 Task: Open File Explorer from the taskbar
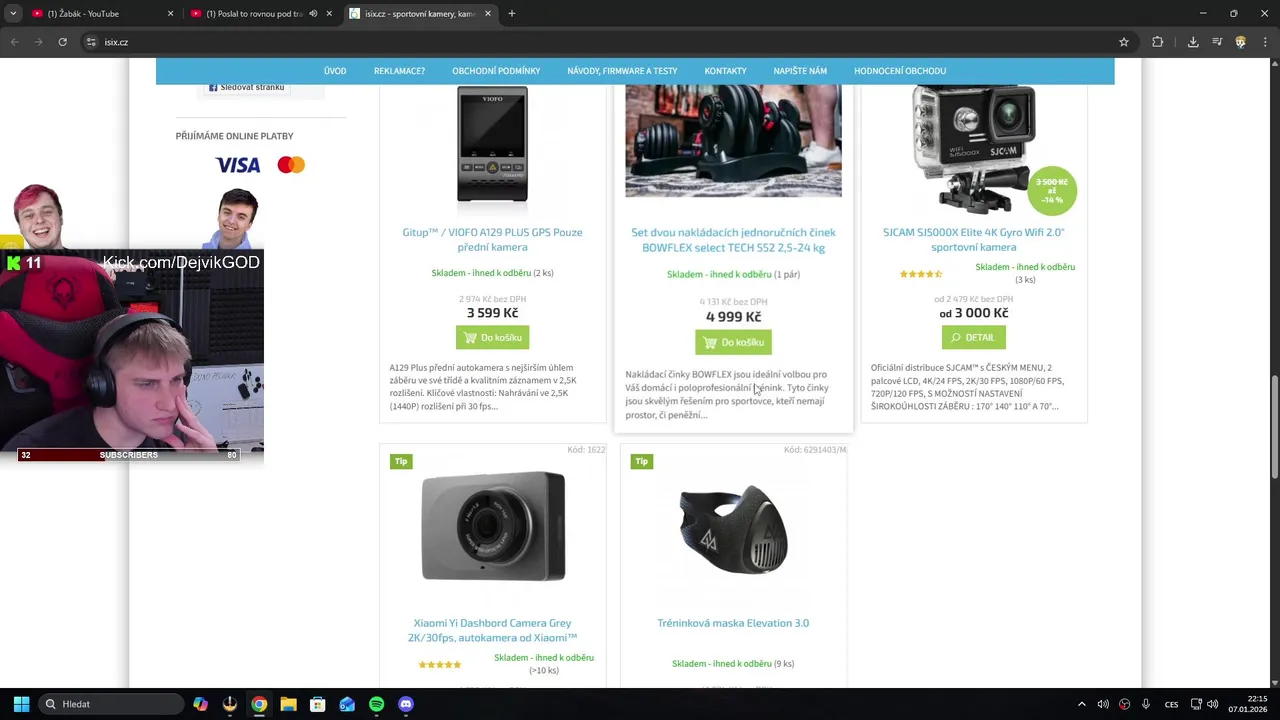click(x=288, y=704)
